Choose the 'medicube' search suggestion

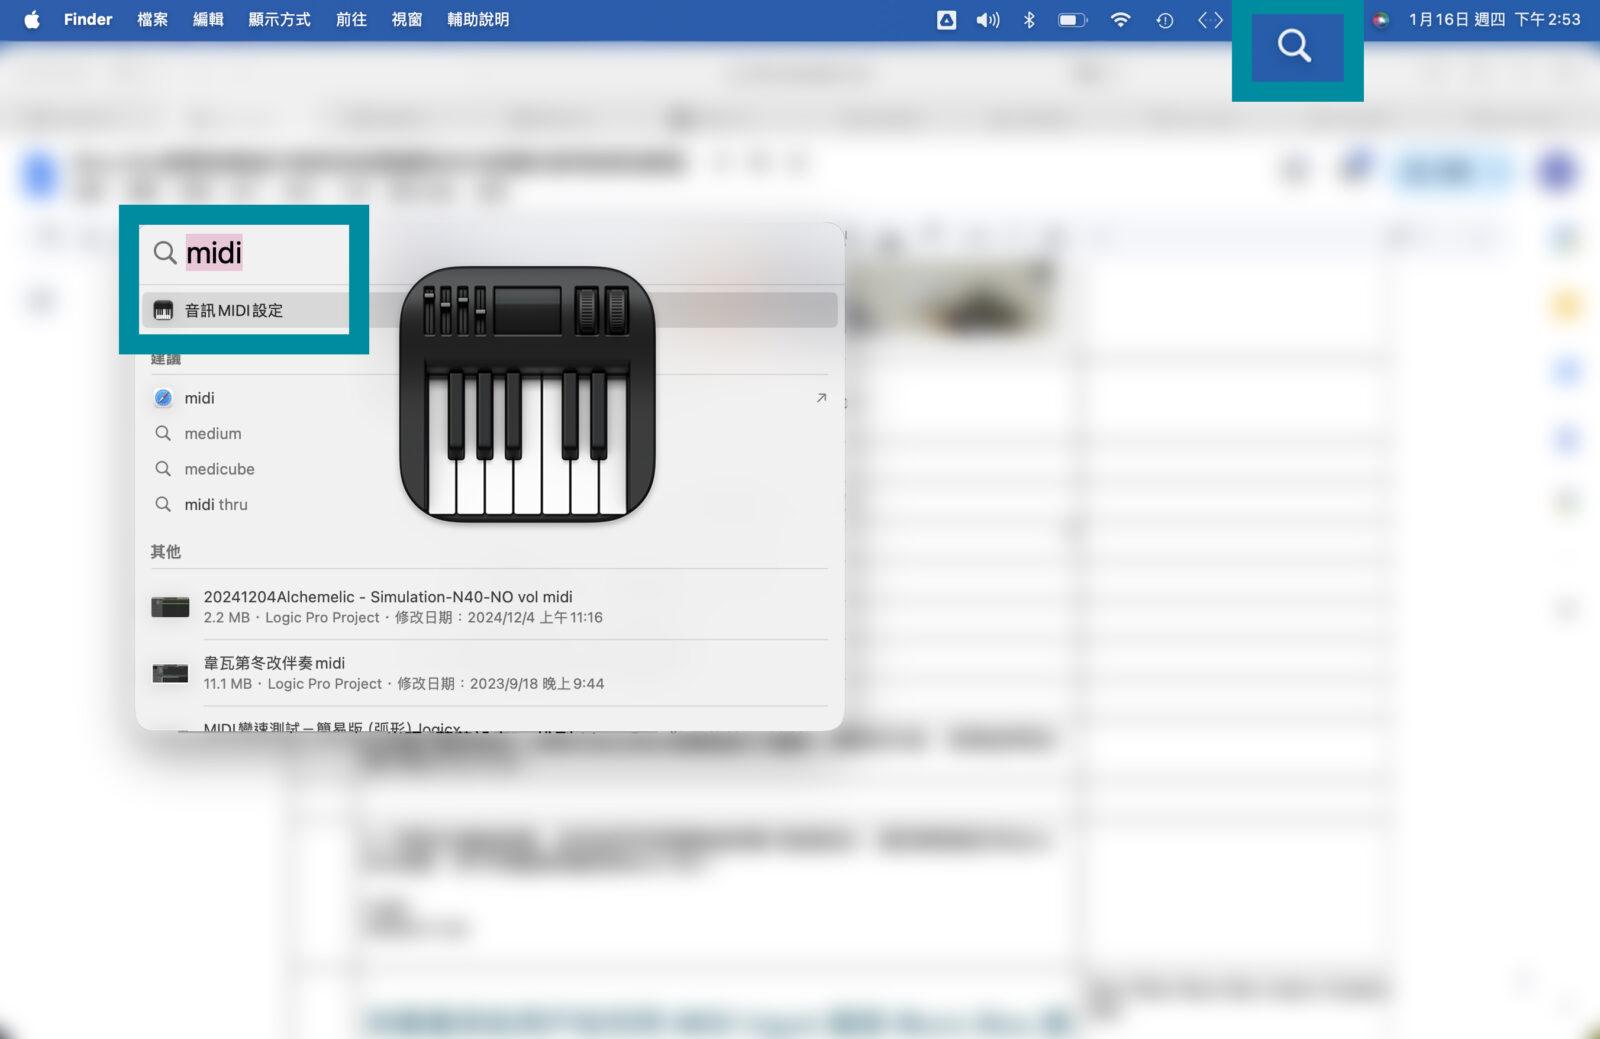pyautogui.click(x=219, y=469)
